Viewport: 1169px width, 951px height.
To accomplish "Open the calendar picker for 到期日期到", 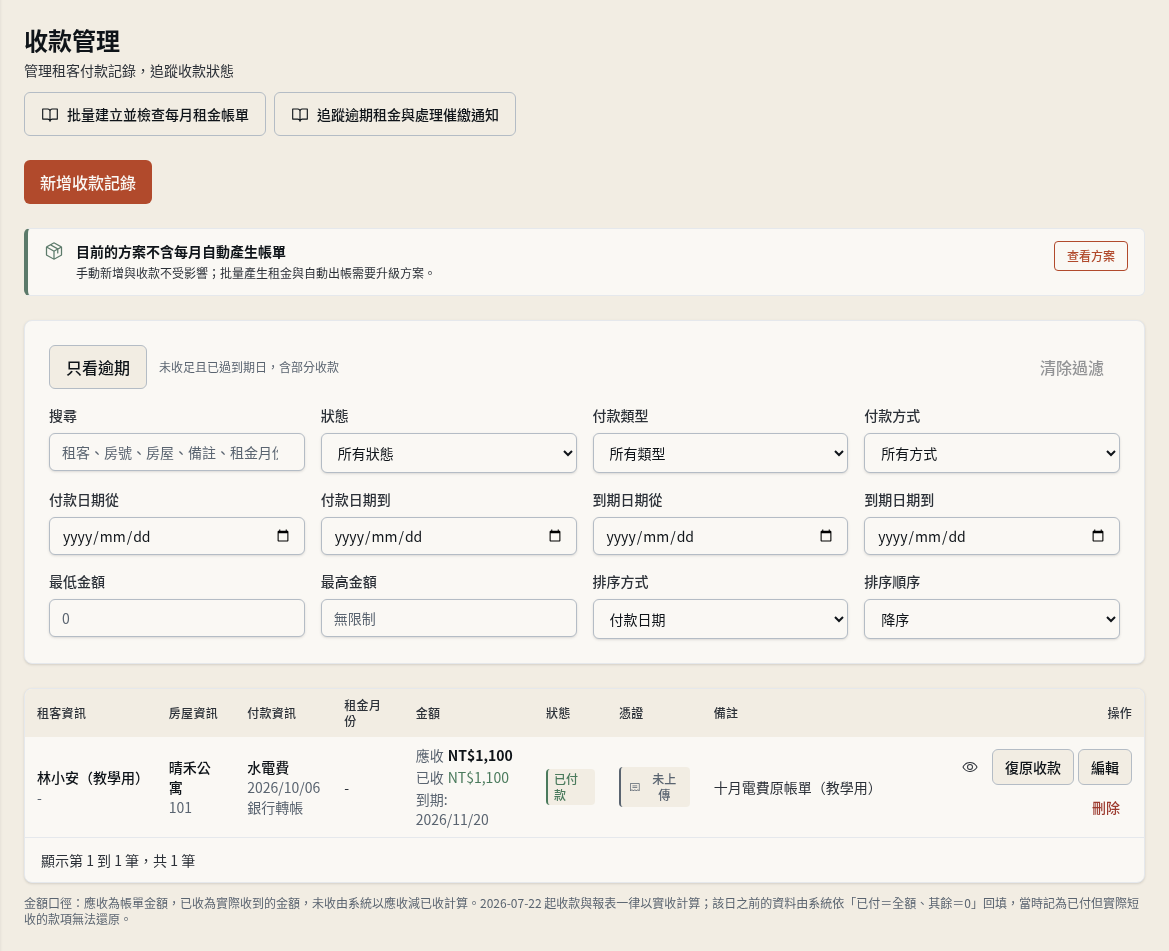I will point(1097,536).
